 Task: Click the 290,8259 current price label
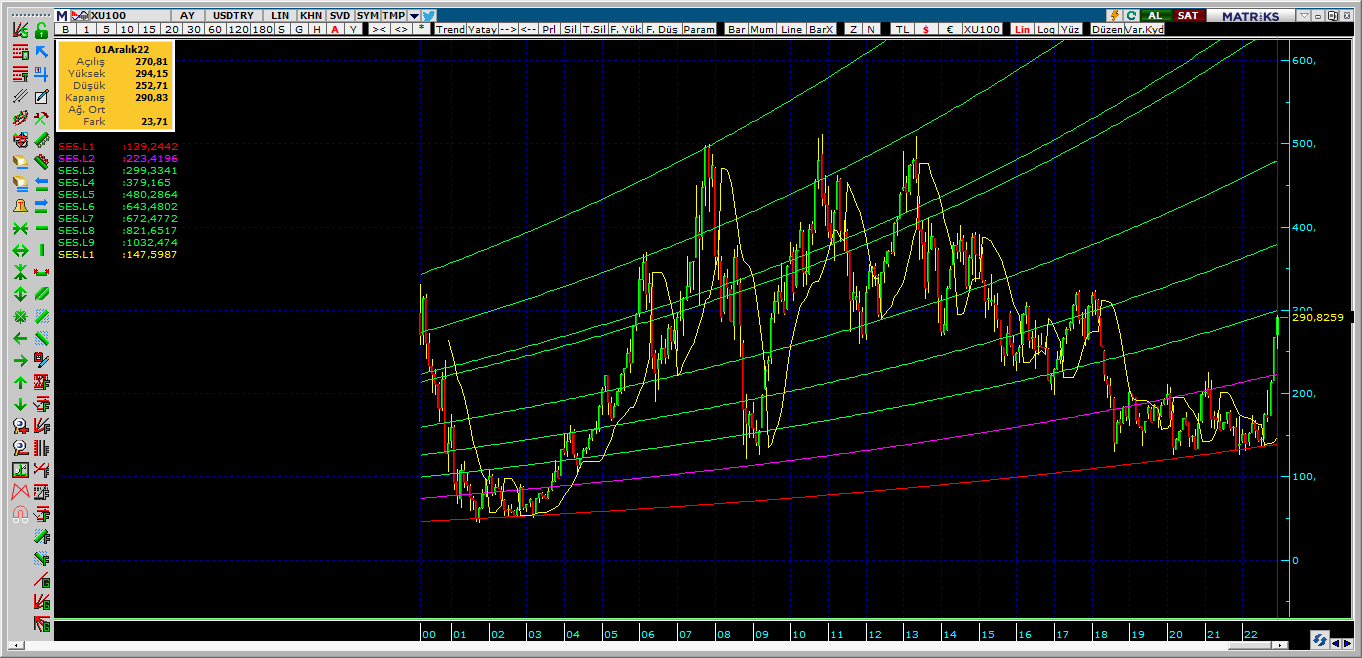click(x=1318, y=317)
